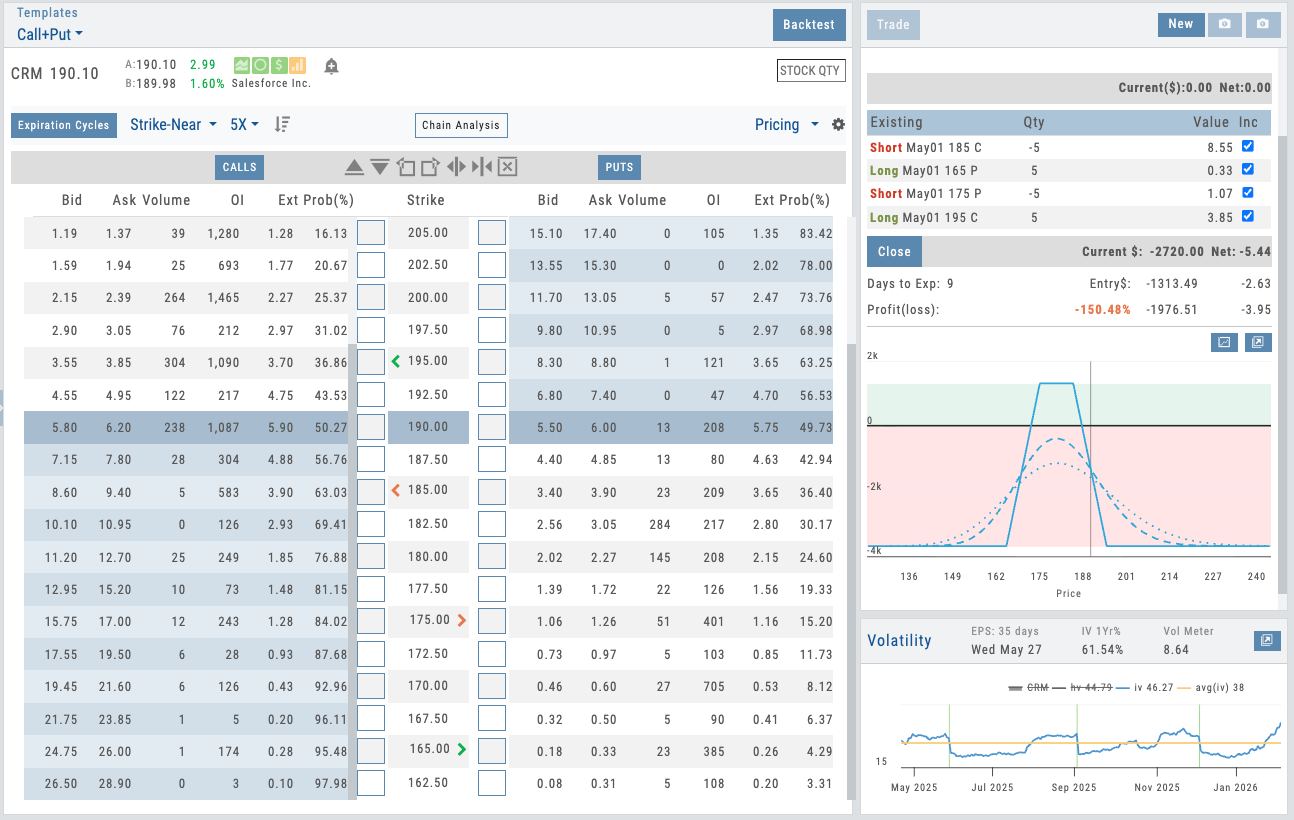
Task: Select the CALLS column header tab
Action: [x=240, y=167]
